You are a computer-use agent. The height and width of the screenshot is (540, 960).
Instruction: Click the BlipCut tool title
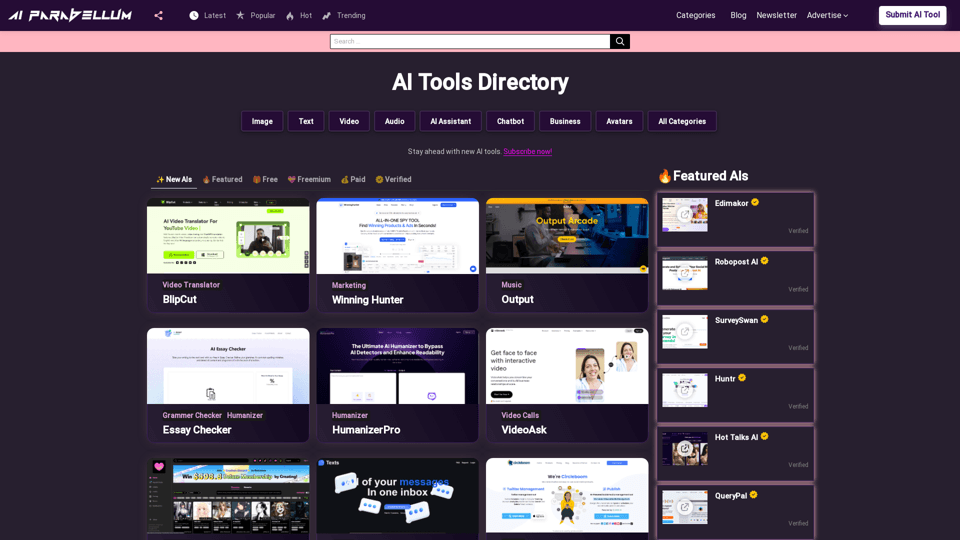click(x=179, y=299)
